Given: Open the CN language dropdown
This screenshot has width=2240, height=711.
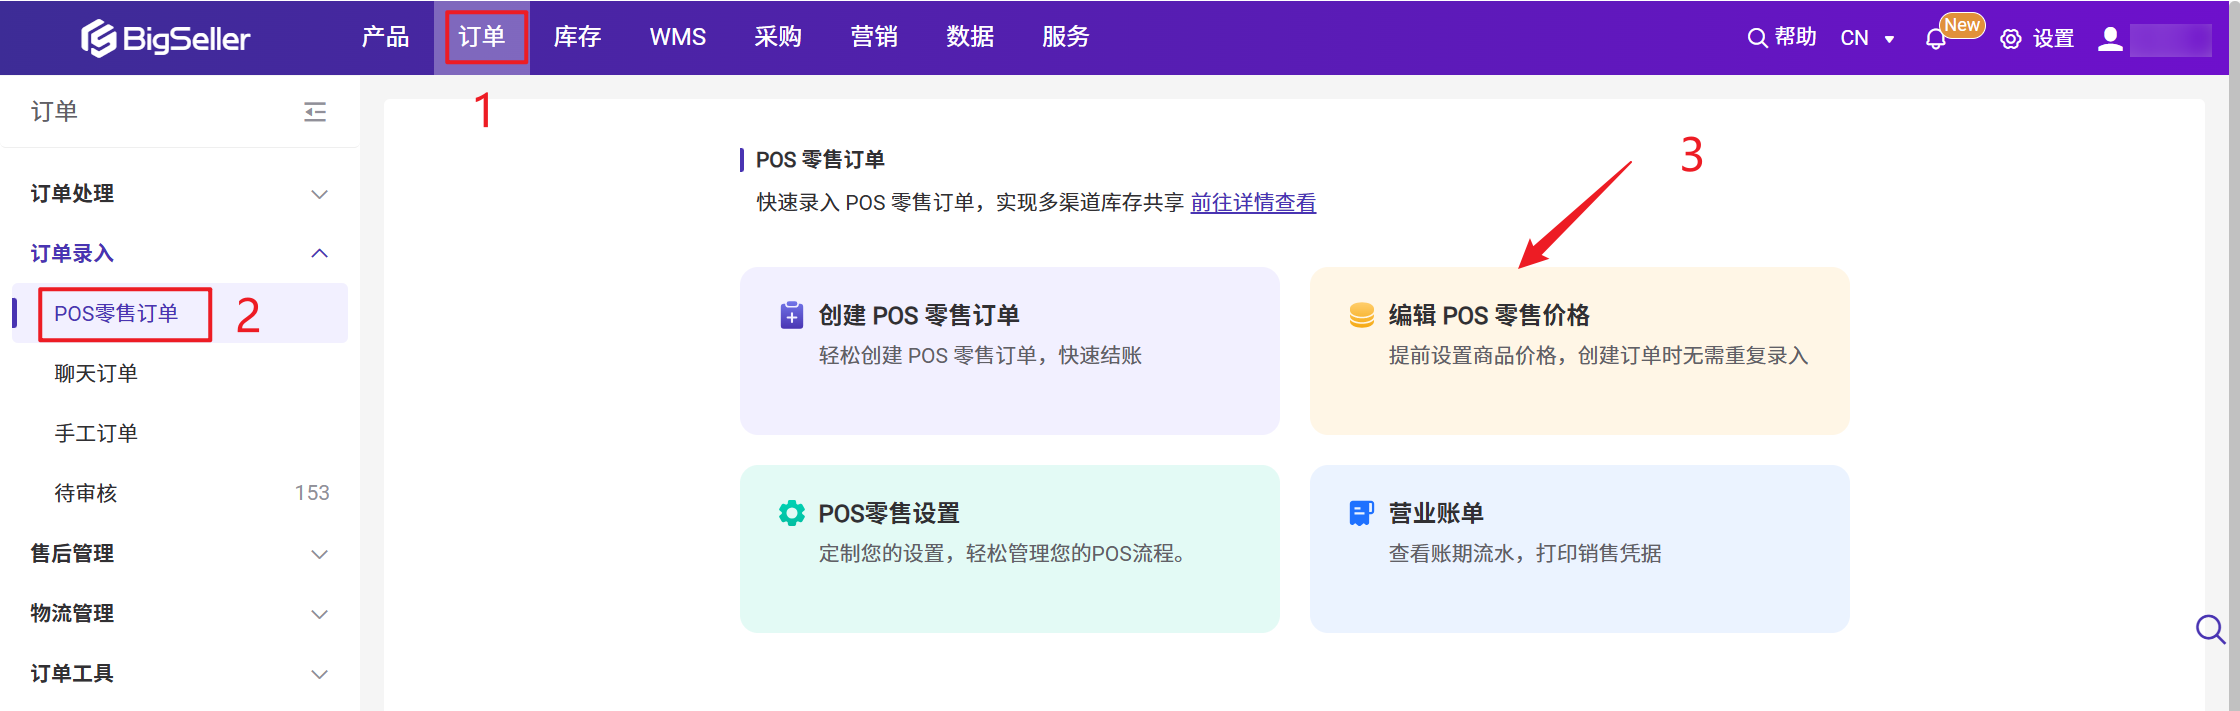Looking at the screenshot, I should [x=1866, y=38].
